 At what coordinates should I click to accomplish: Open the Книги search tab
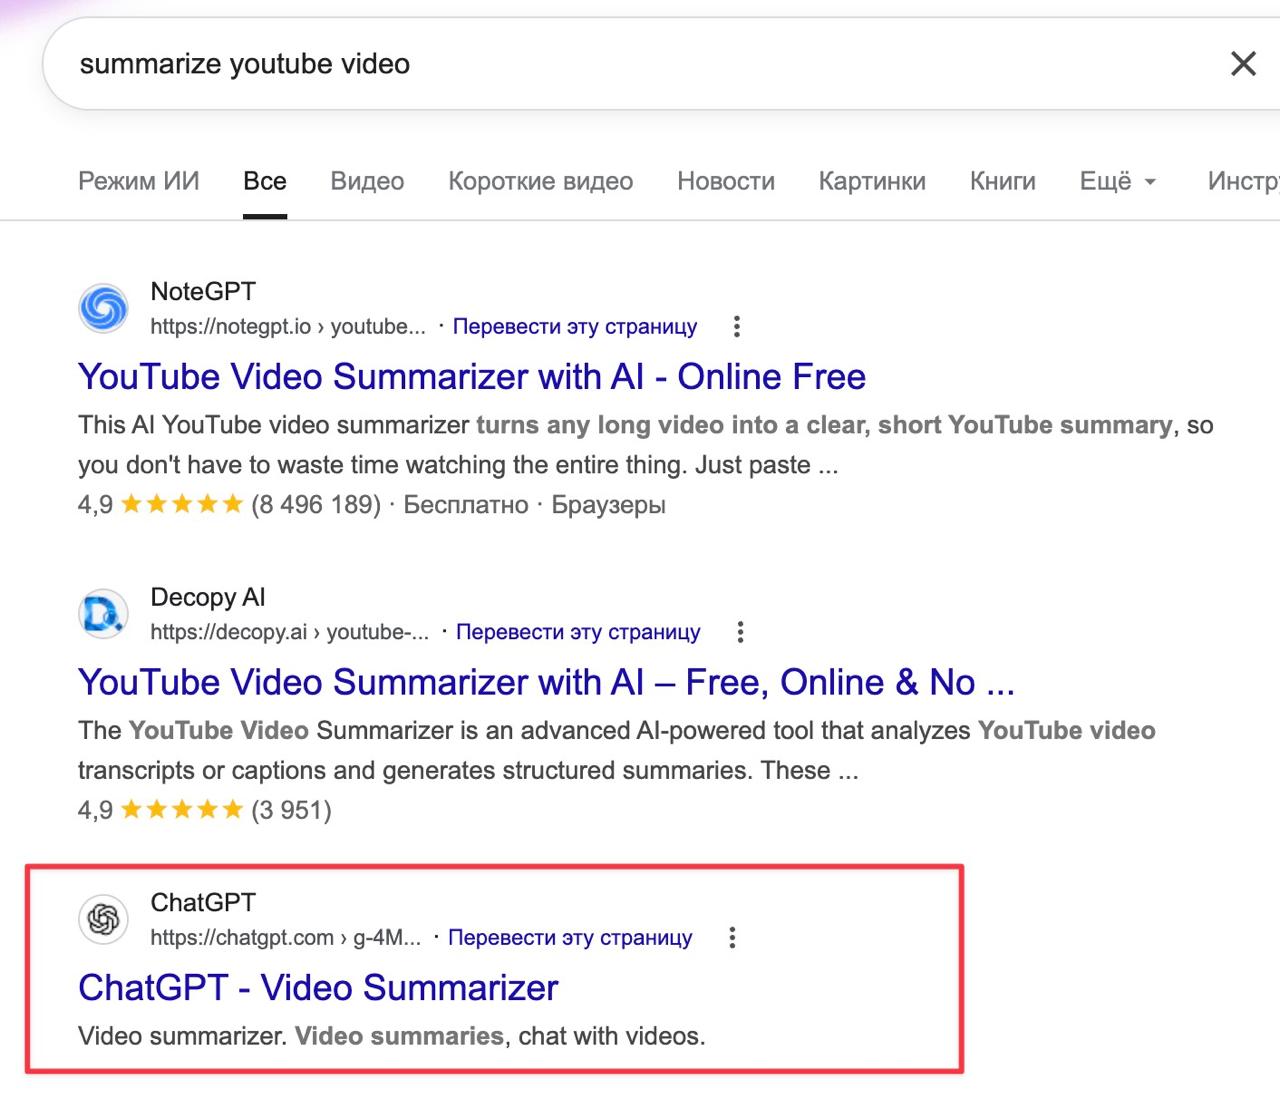pyautogui.click(x=1002, y=181)
